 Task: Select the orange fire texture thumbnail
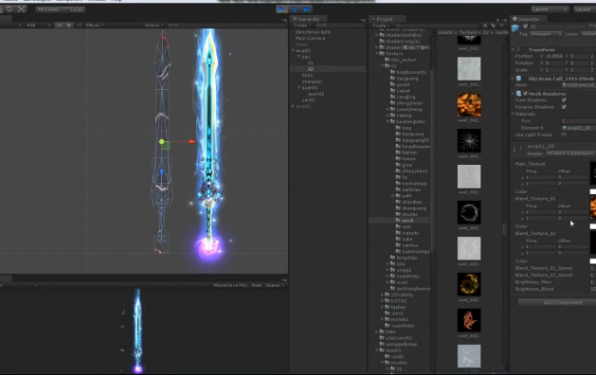[469, 104]
